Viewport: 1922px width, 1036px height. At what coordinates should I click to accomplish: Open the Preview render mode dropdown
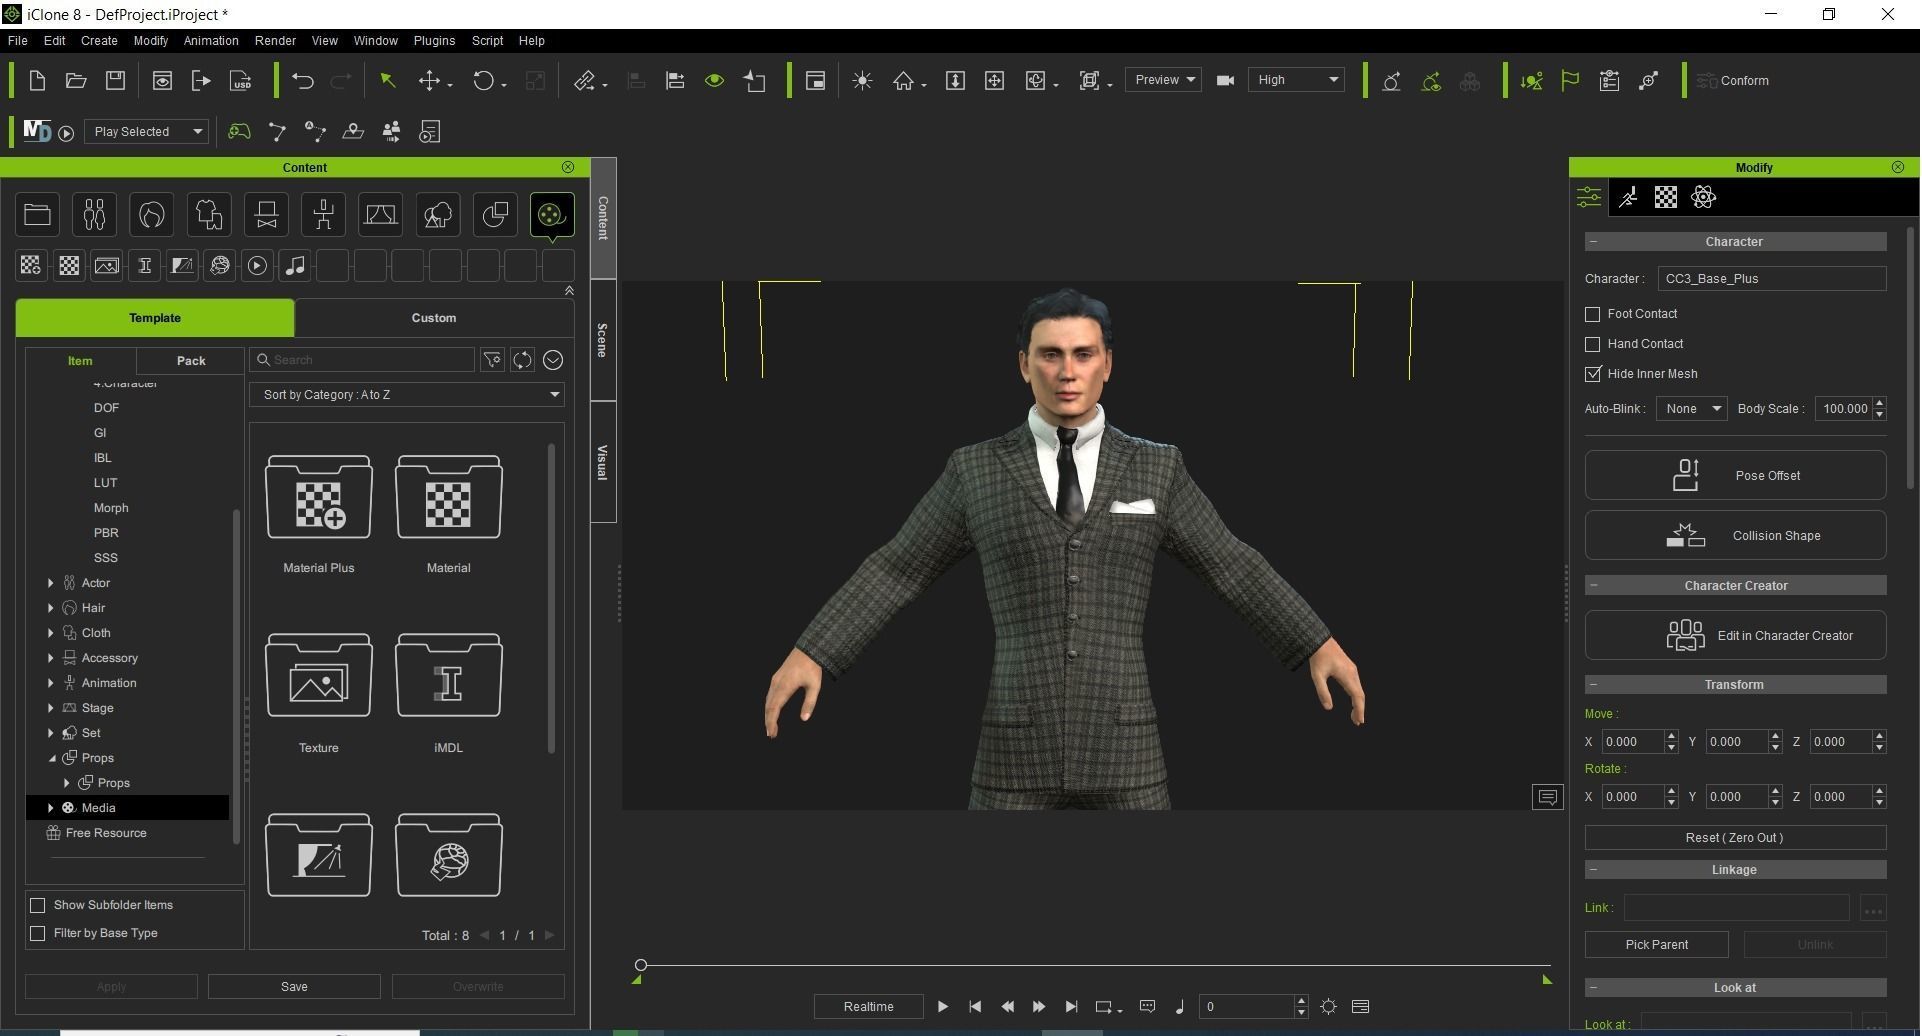click(1163, 80)
